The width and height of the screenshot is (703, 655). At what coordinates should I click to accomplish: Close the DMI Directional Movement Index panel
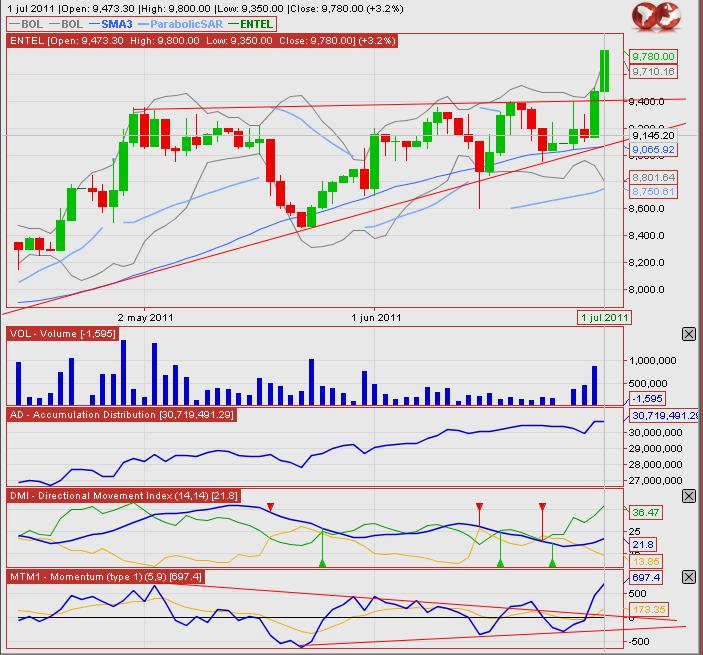tap(689, 496)
